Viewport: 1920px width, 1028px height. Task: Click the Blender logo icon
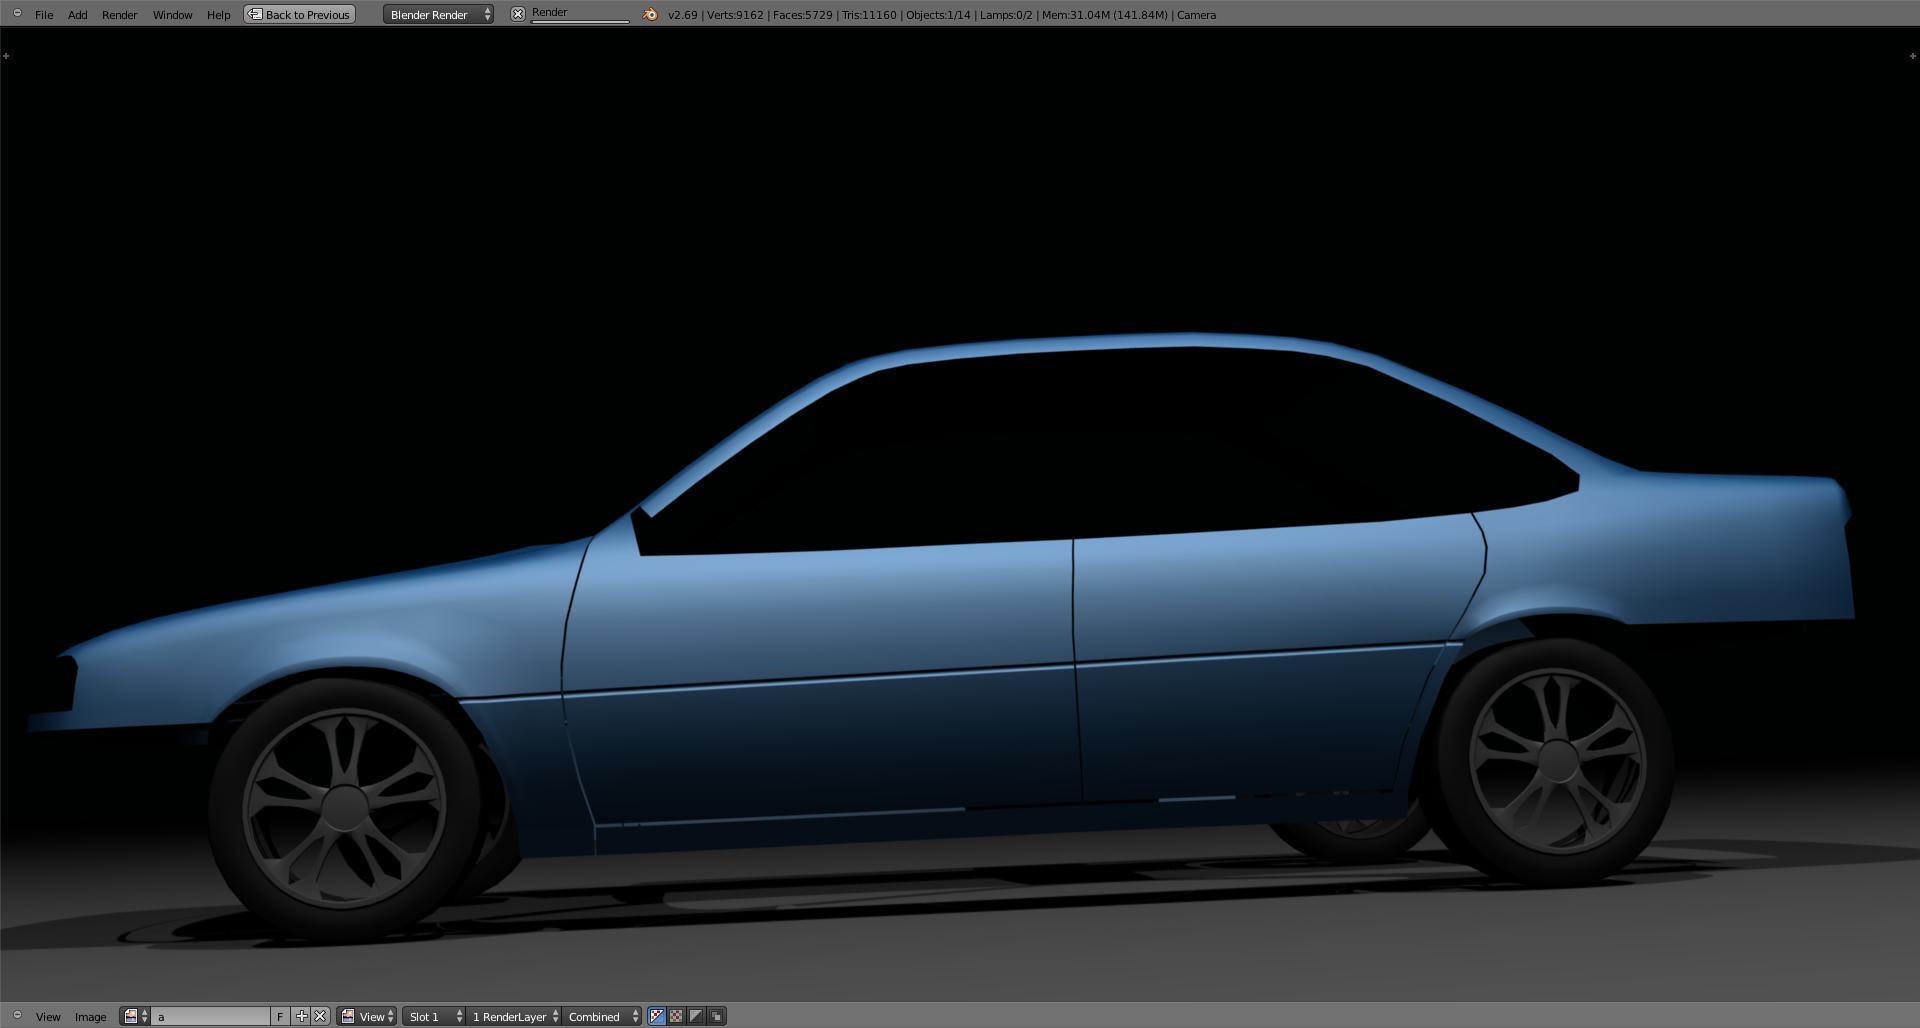[650, 14]
